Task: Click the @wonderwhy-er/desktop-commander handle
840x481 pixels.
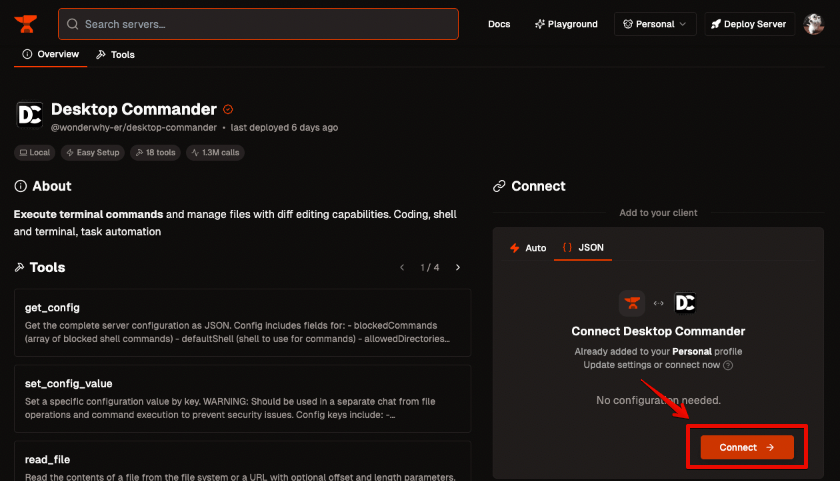Action: click(x=134, y=127)
